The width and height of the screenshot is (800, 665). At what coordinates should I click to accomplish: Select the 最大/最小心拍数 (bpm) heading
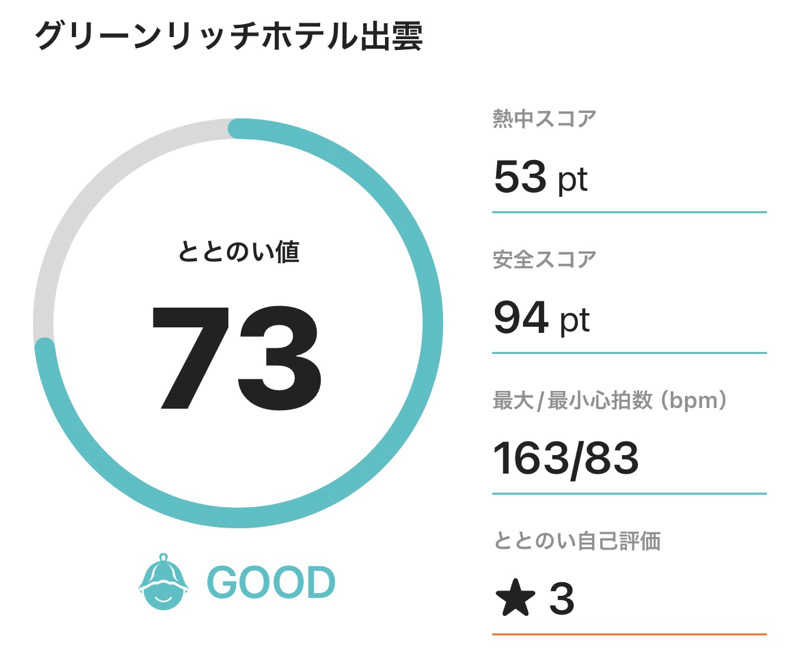(x=610, y=401)
